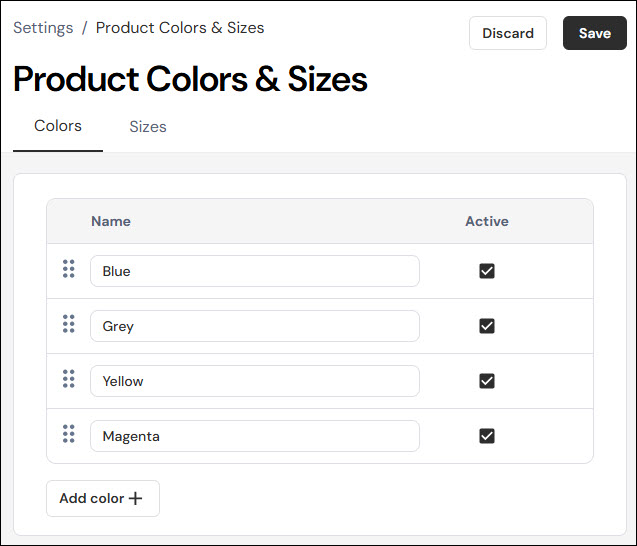The width and height of the screenshot is (637, 546).
Task: Click the drag handle for Magenta row
Action: (x=69, y=434)
